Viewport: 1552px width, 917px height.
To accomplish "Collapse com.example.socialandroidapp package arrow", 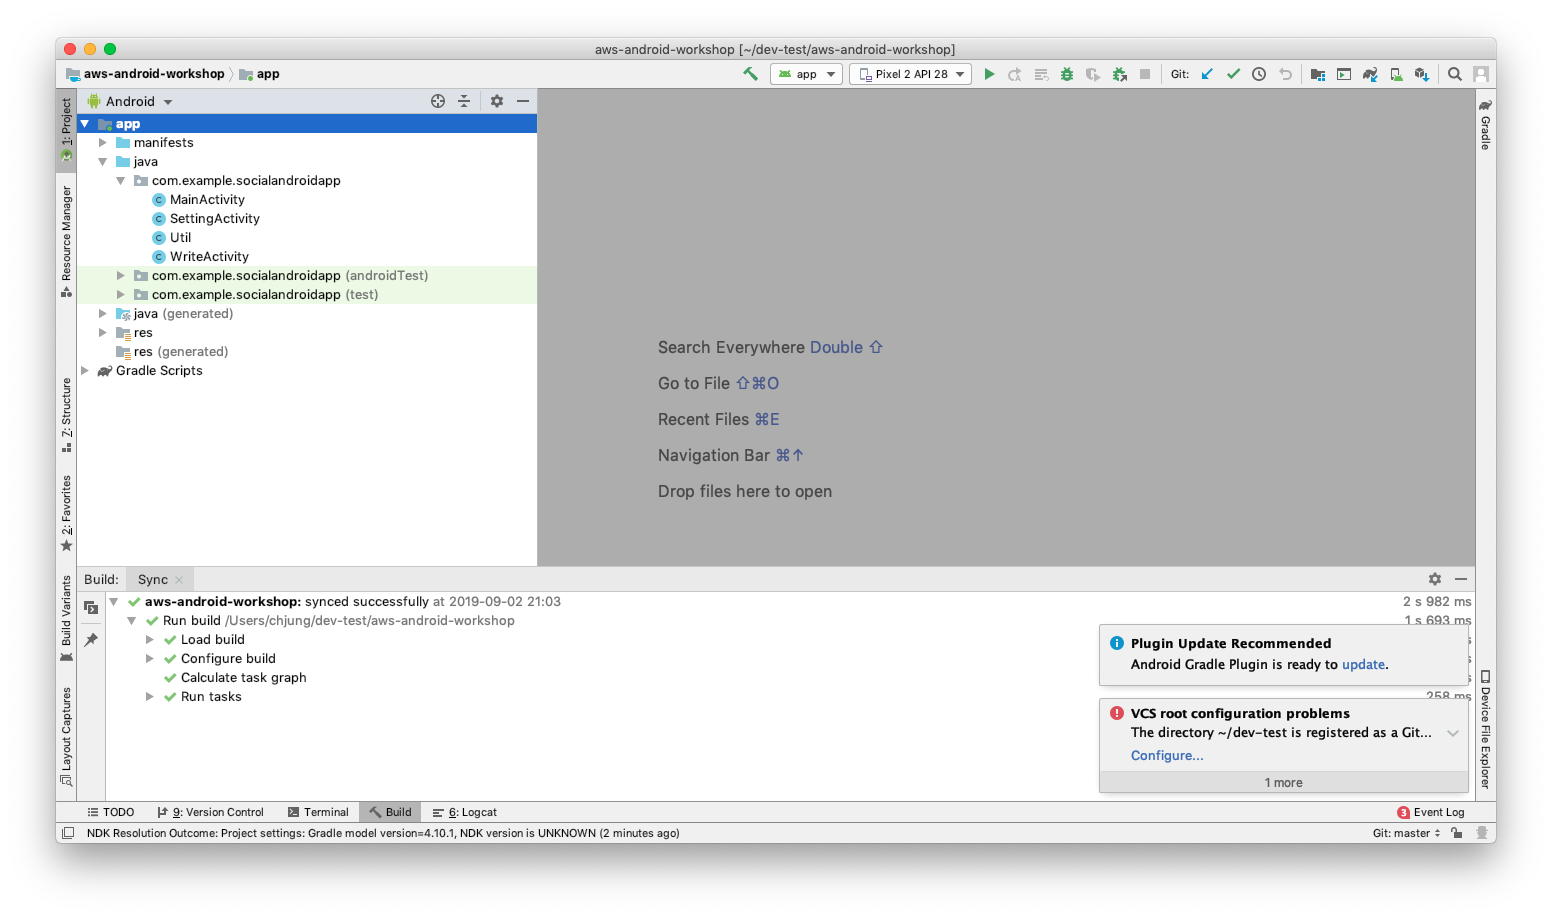I will (x=121, y=181).
